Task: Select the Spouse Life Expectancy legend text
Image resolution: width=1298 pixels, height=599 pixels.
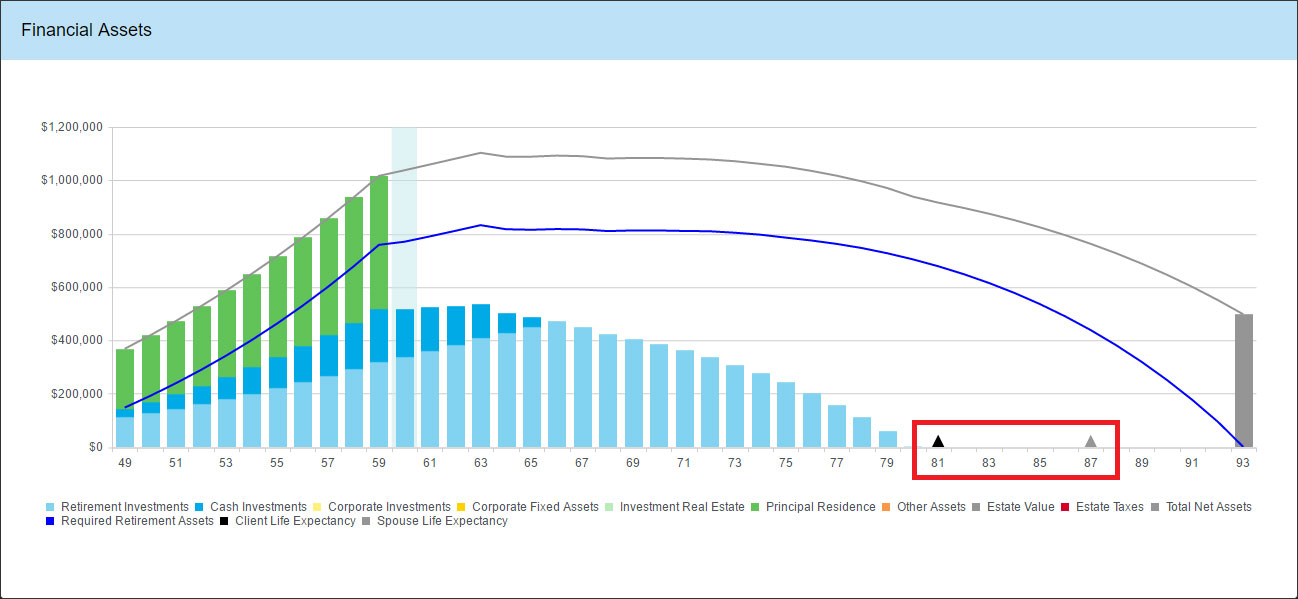Action: click(442, 521)
